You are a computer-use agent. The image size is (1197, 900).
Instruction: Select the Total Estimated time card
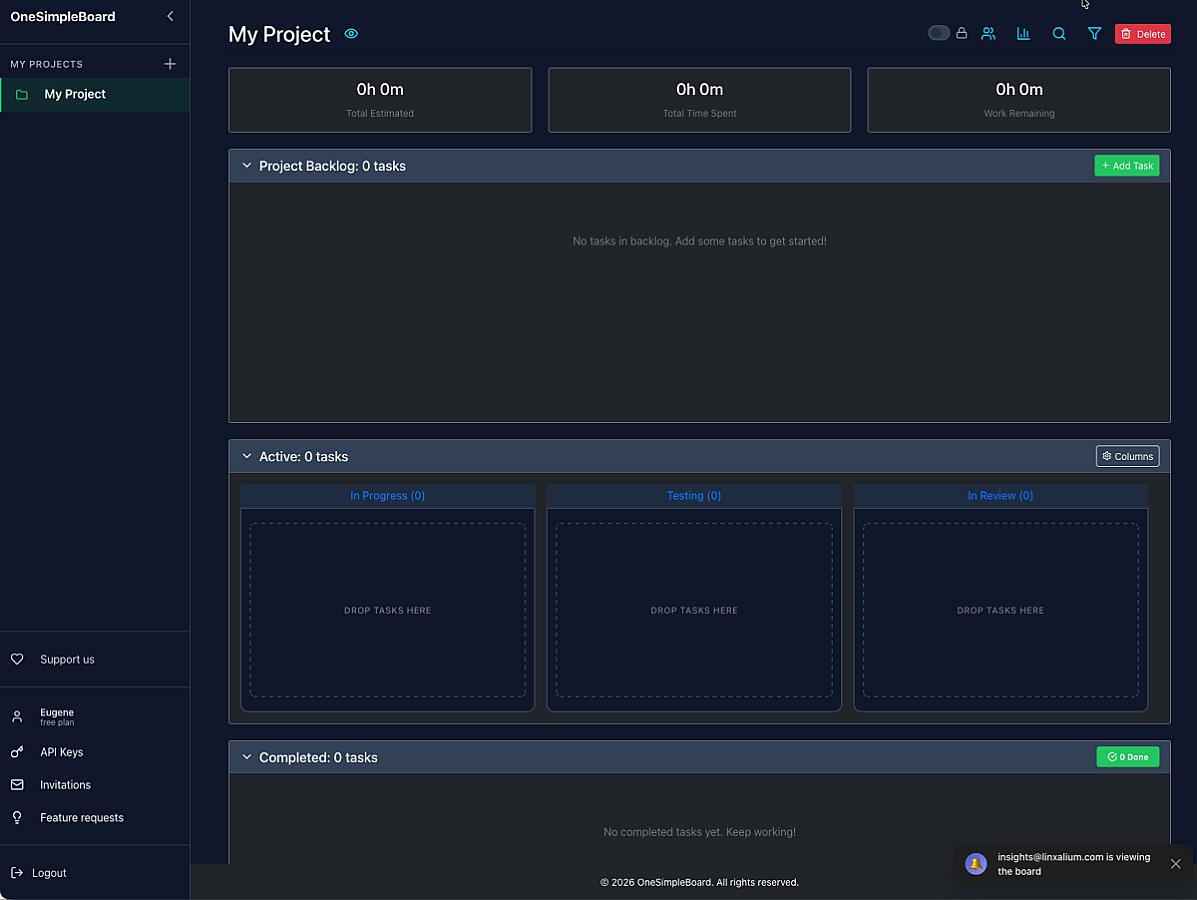(380, 100)
